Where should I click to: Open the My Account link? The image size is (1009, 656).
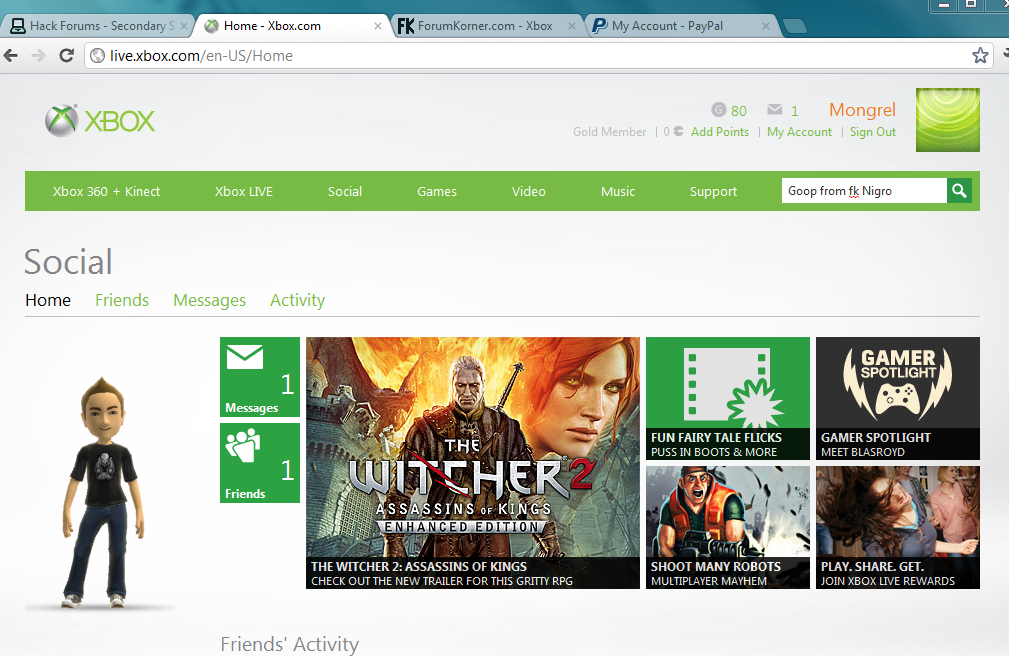coord(799,132)
